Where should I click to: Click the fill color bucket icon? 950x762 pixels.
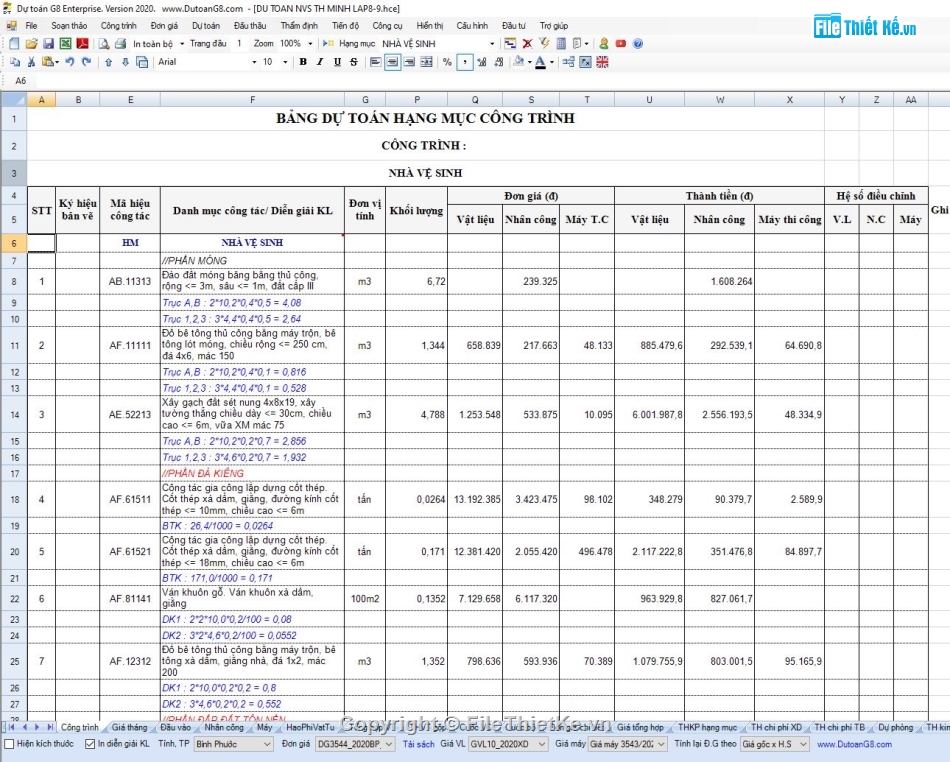coord(518,62)
